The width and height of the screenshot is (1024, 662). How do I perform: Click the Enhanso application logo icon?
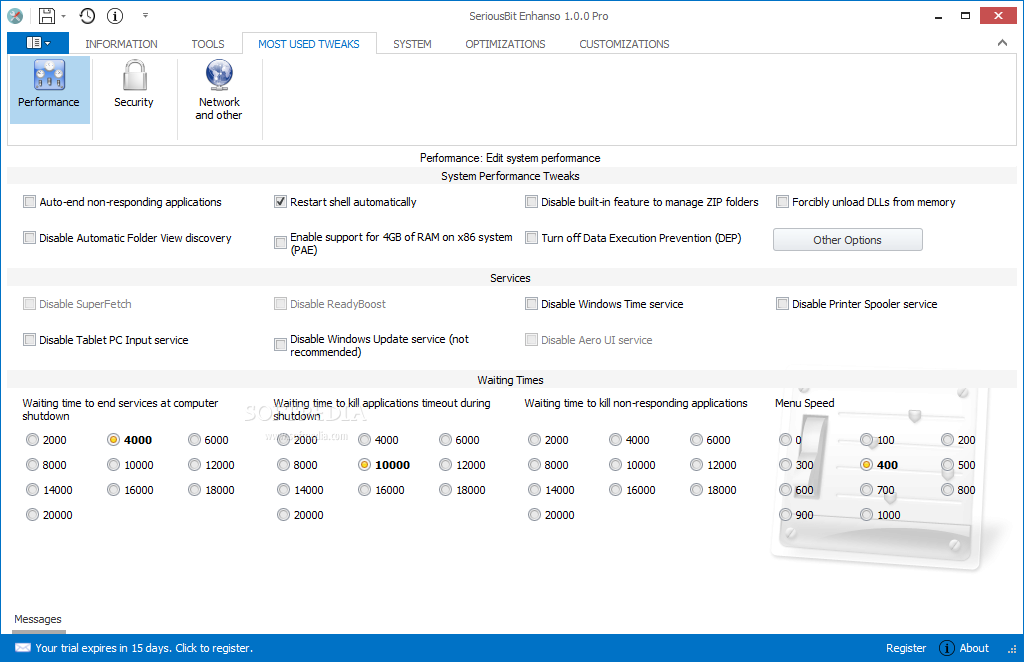(14, 16)
